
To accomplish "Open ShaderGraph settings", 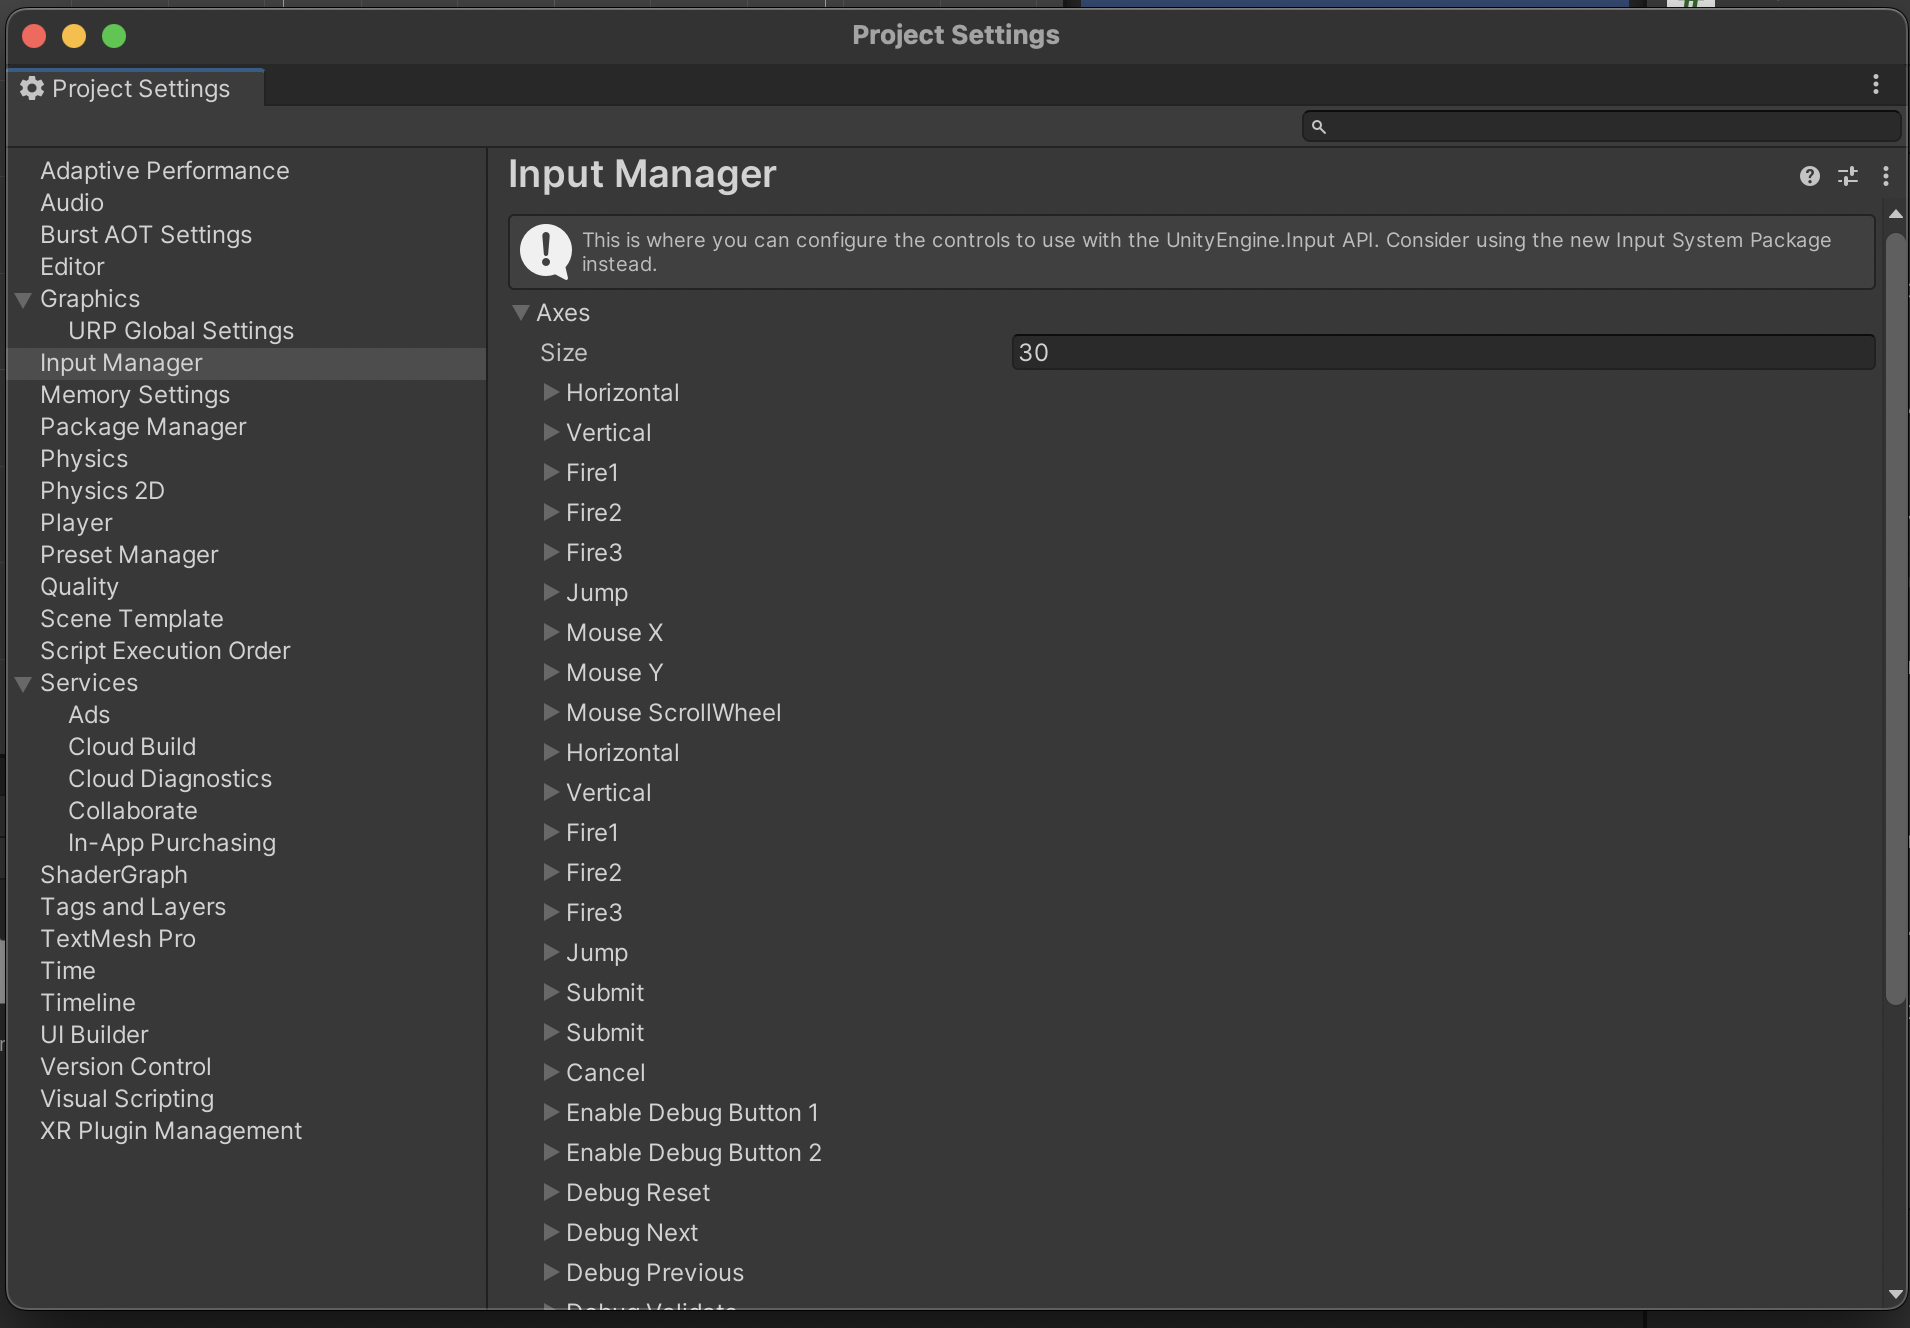I will point(114,875).
